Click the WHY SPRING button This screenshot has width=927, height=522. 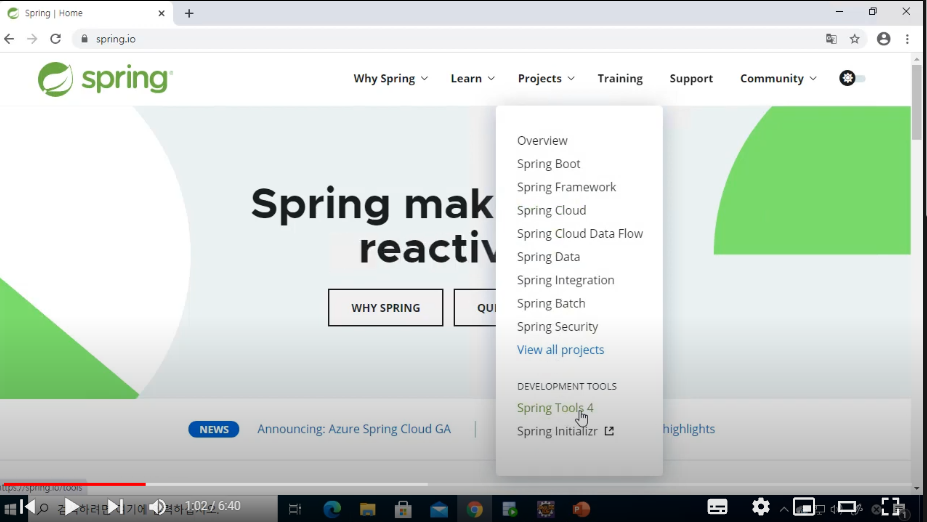point(385,307)
